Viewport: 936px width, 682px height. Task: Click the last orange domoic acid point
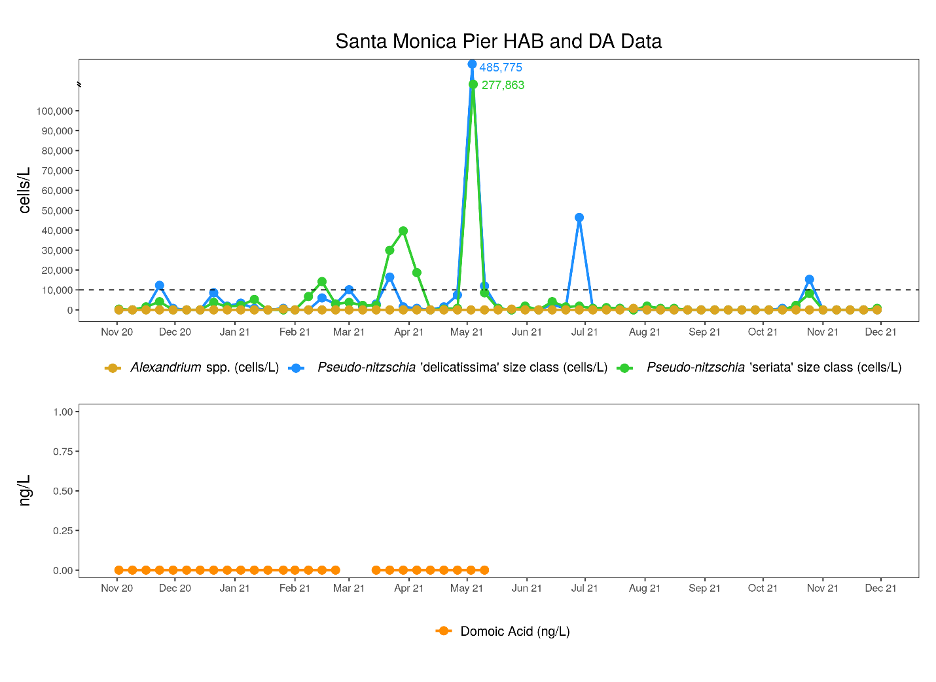pyautogui.click(x=484, y=570)
